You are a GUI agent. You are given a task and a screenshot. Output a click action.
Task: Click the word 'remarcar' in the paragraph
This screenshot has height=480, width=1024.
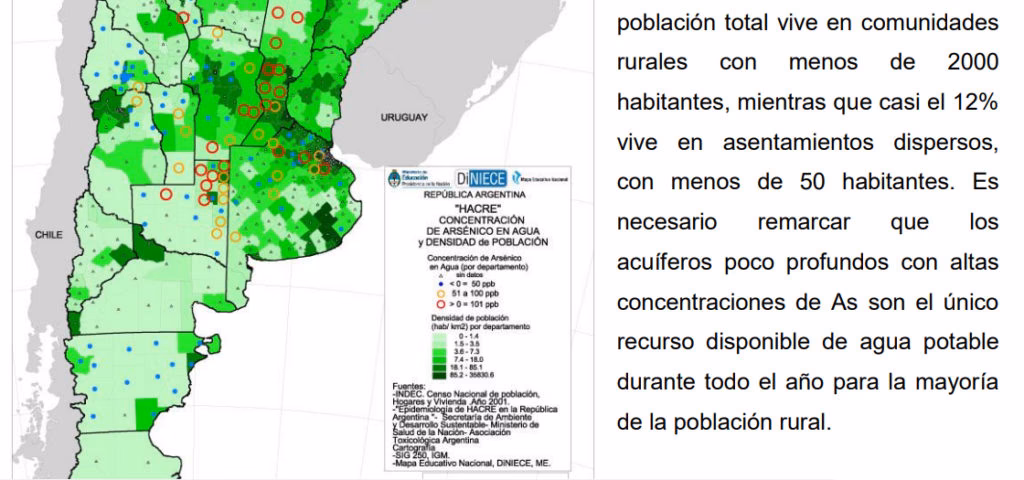tap(804, 222)
